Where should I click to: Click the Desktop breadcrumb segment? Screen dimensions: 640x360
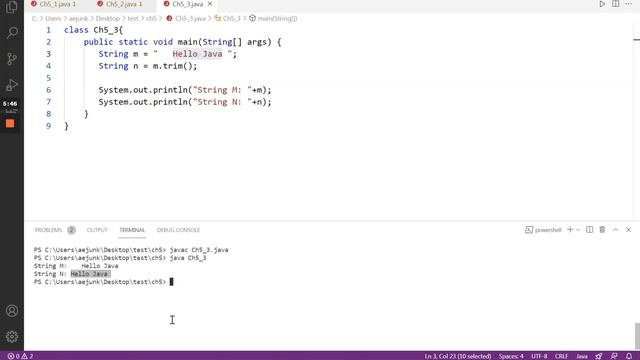108,18
